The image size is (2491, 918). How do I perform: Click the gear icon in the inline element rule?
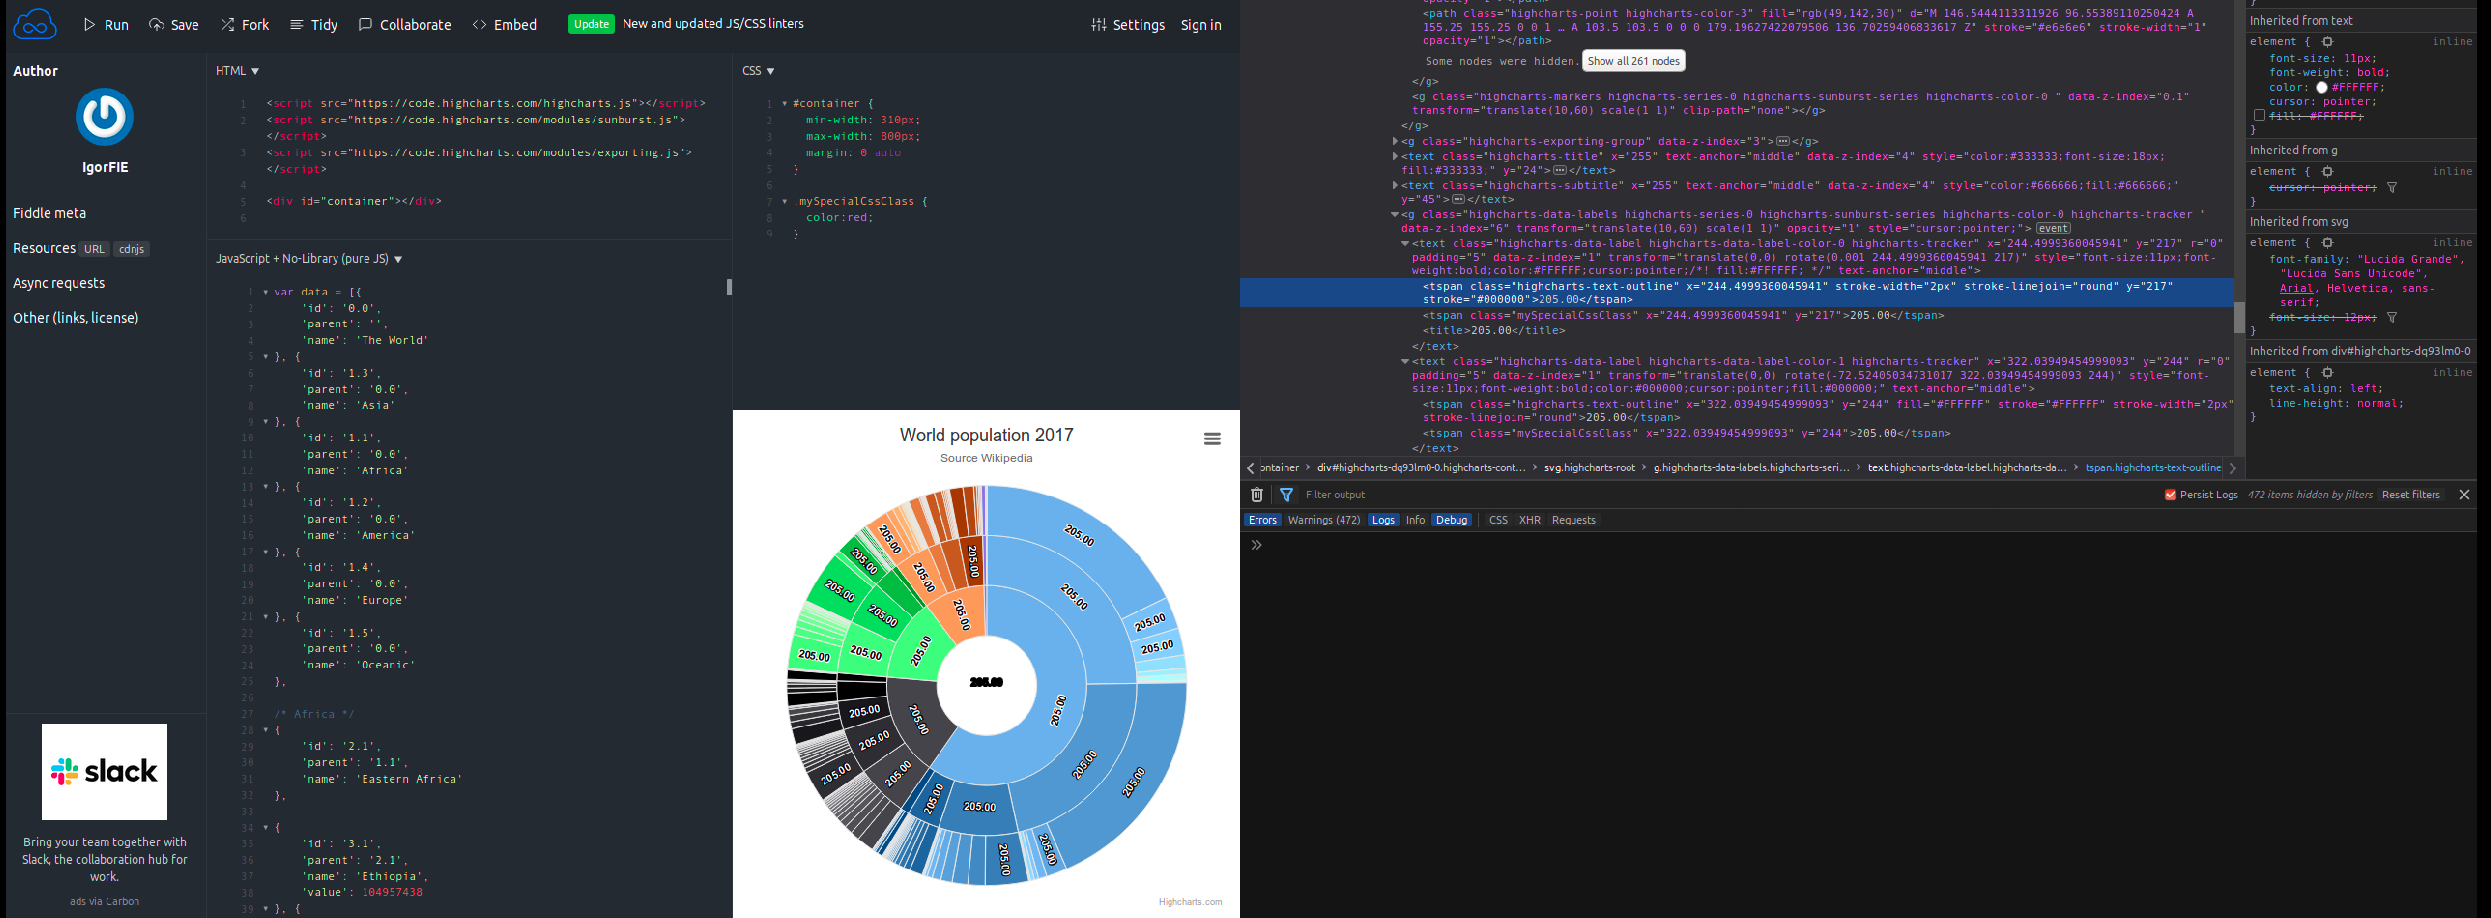2327,41
